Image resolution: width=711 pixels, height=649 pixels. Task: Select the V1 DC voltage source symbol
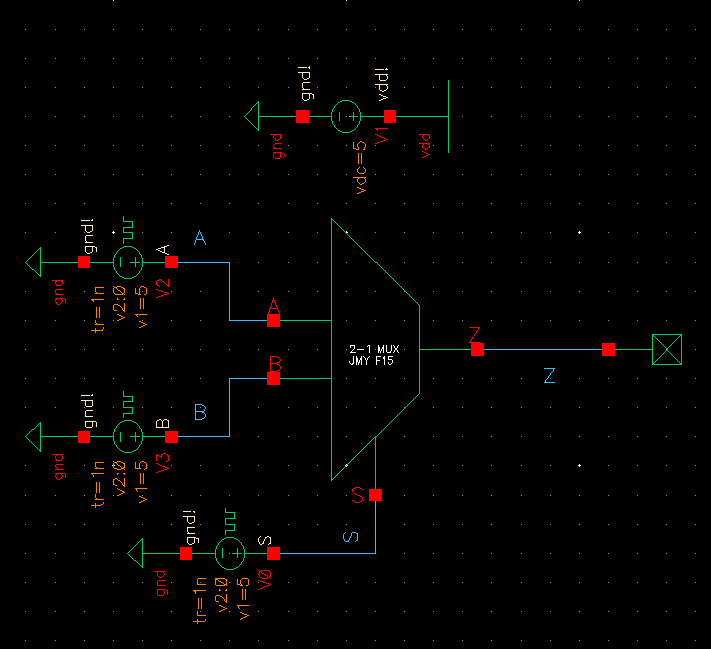pos(346,117)
